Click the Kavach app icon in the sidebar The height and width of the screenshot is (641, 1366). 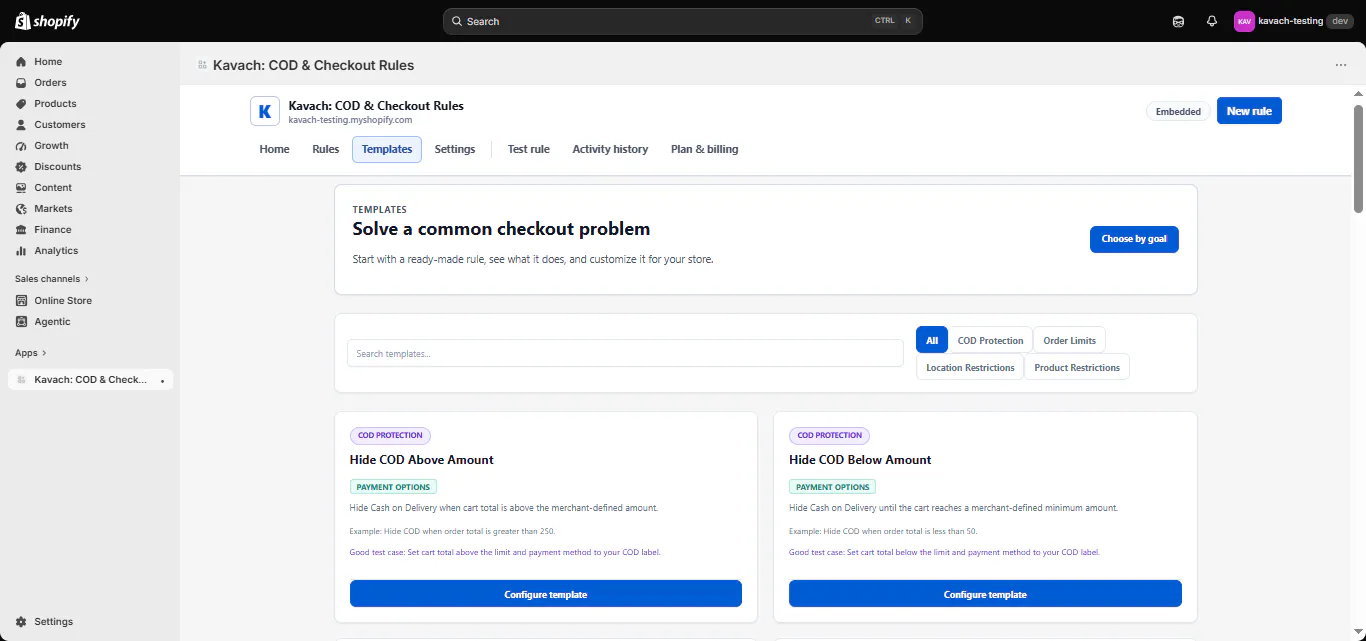(21, 380)
